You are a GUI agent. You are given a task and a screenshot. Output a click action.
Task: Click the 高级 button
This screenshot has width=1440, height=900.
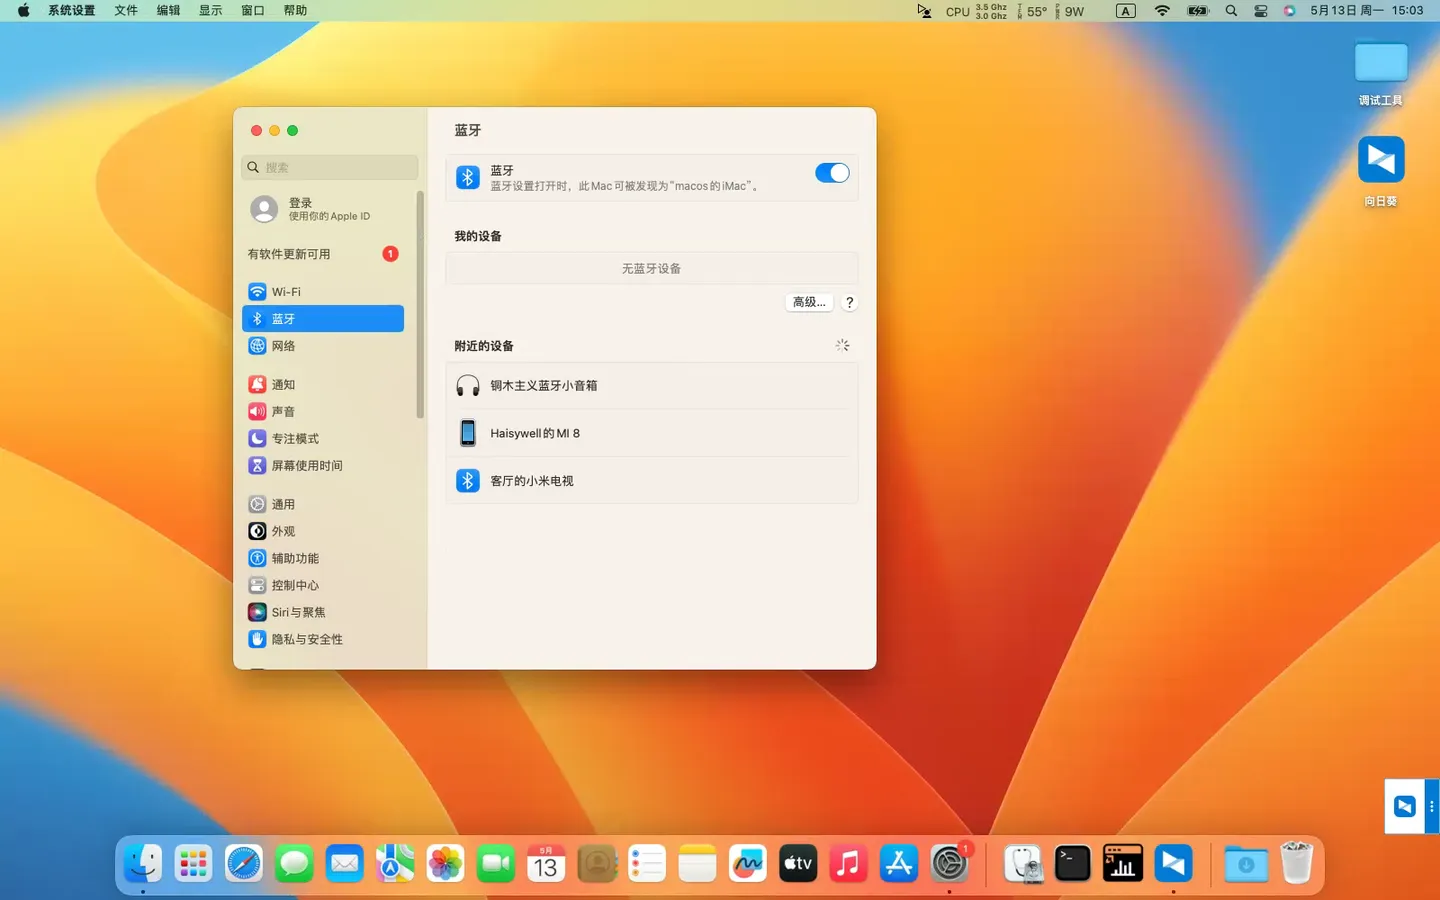pyautogui.click(x=808, y=301)
